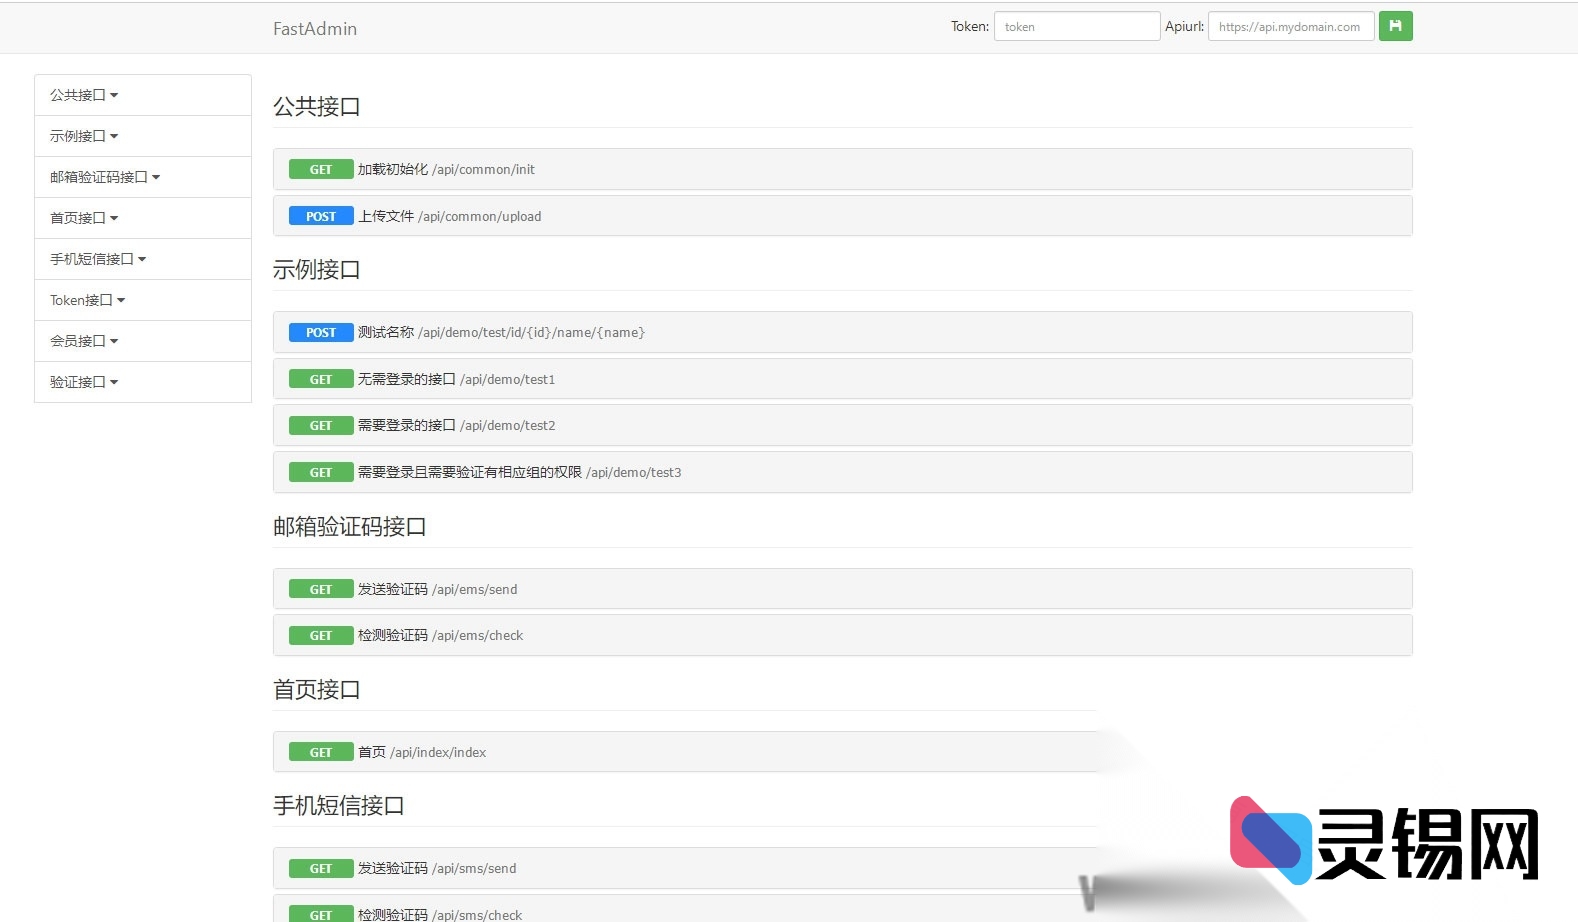
Task: Open the 邮箱验证码接口 sidebar menu
Action: click(x=105, y=177)
